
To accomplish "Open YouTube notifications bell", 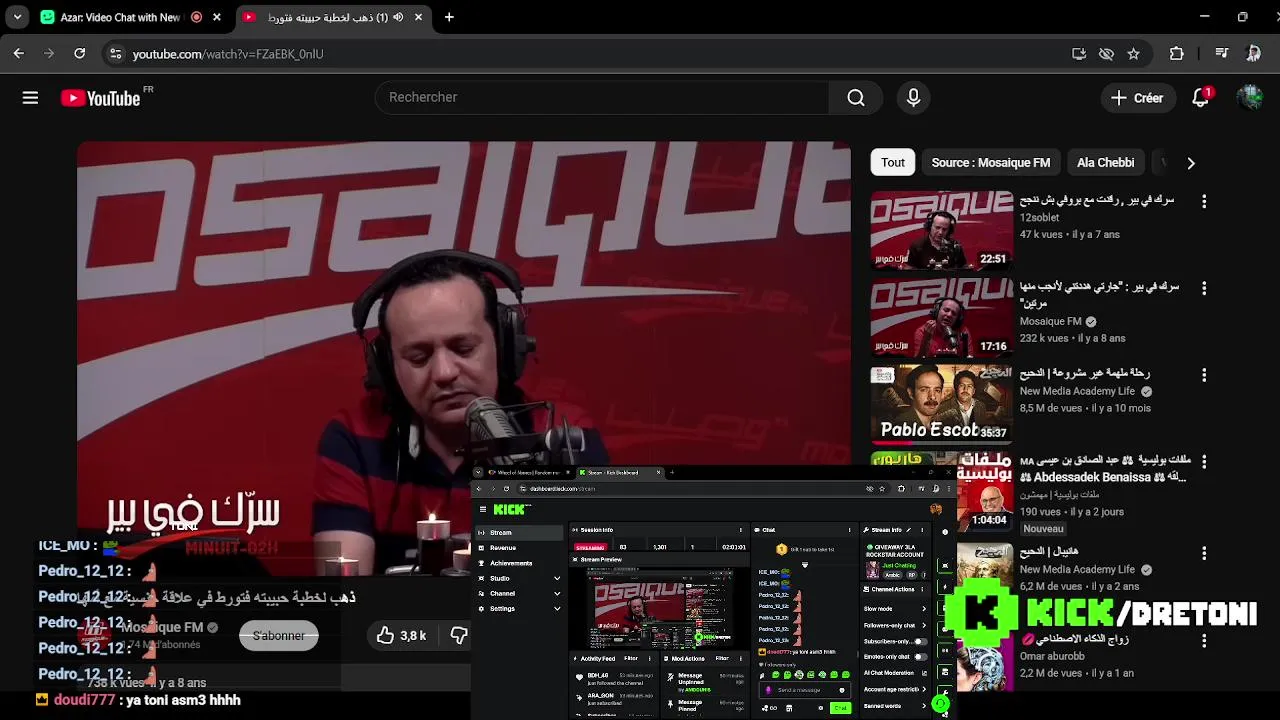I will (1201, 97).
